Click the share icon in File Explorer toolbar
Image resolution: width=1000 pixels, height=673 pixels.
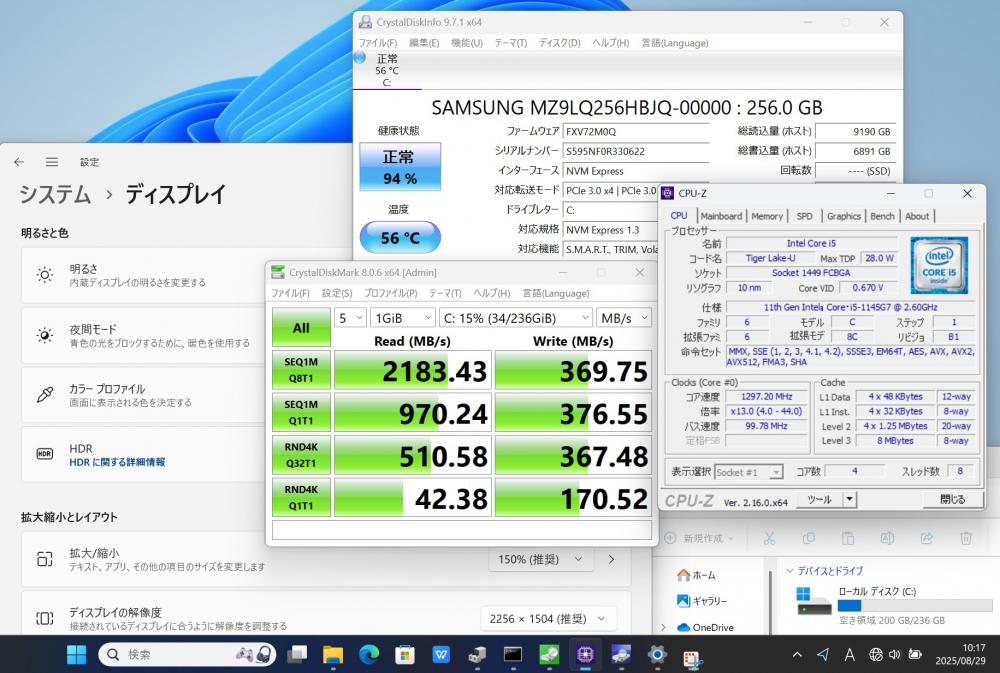[927, 538]
